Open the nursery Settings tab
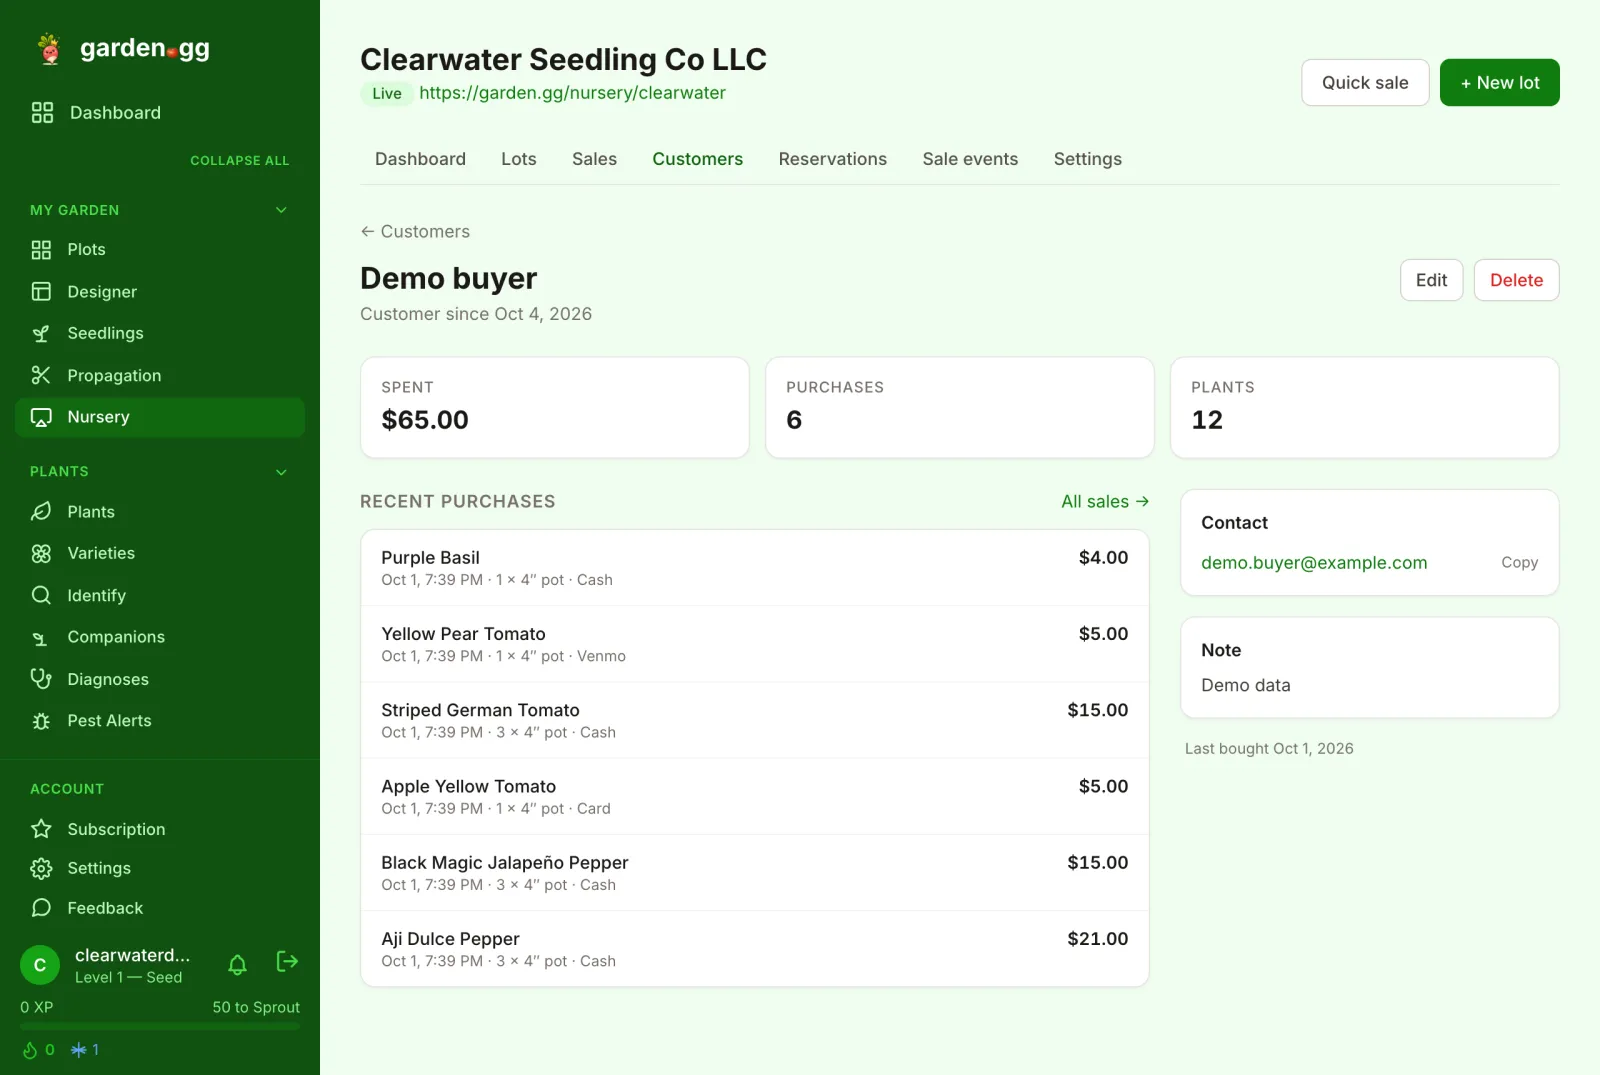This screenshot has height=1075, width=1600. point(1088,159)
